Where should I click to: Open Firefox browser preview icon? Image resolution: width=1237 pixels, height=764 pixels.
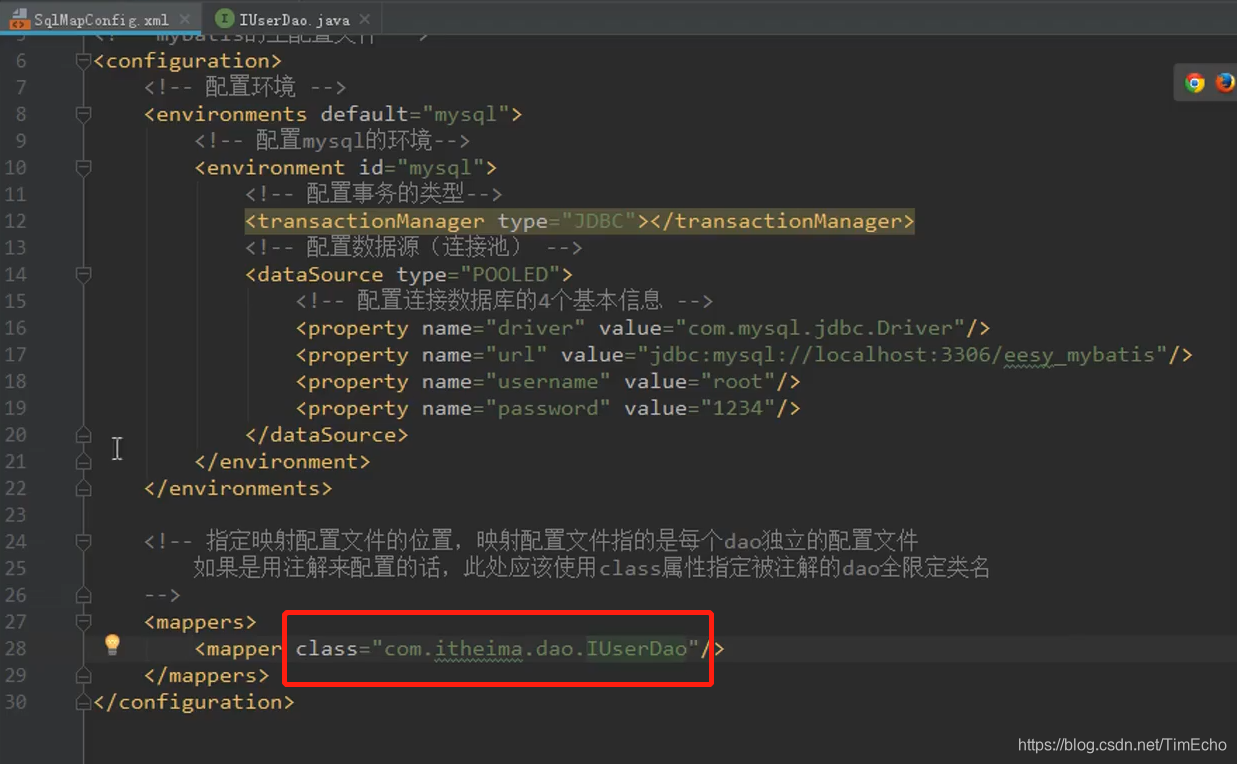click(x=1225, y=83)
